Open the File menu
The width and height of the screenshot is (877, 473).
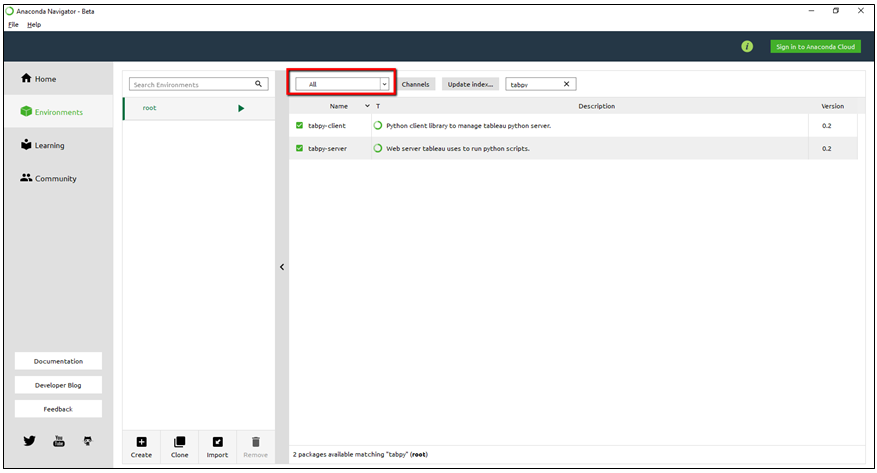tap(13, 24)
